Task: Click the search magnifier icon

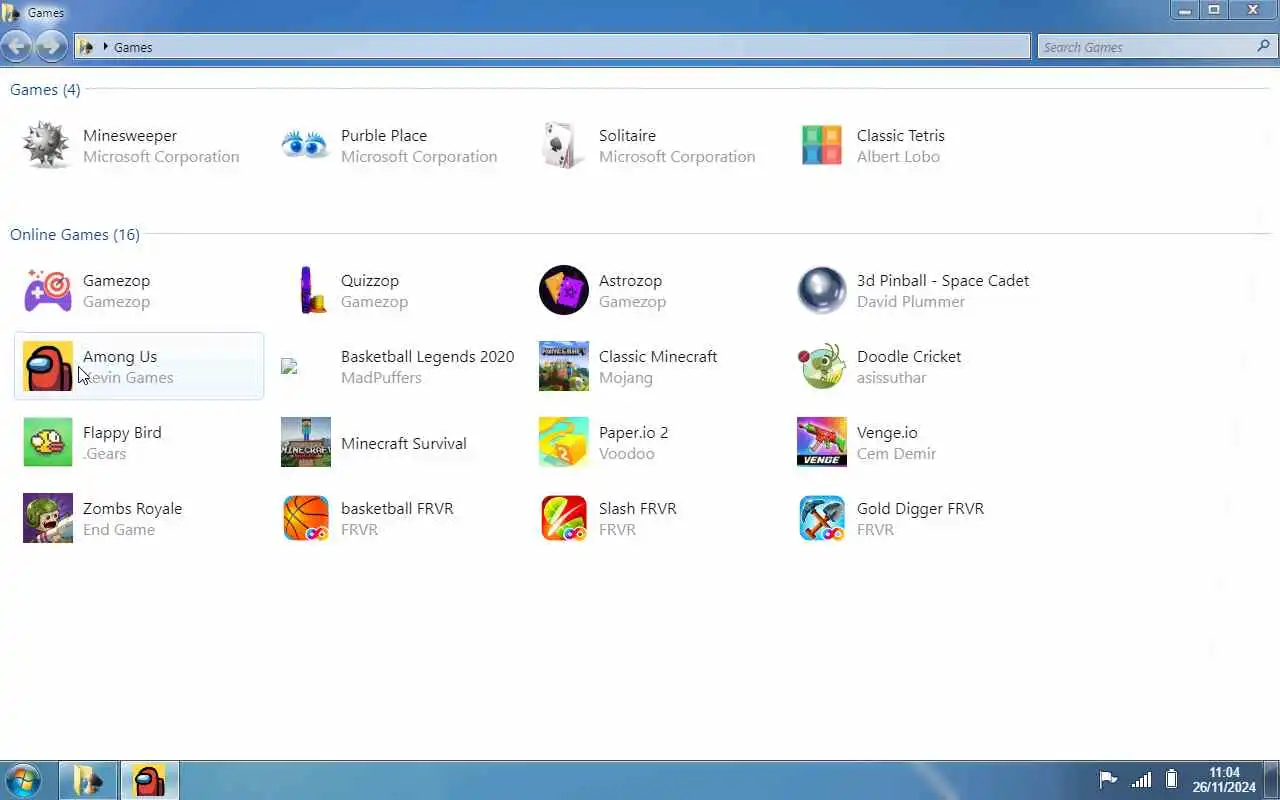Action: point(1263,46)
